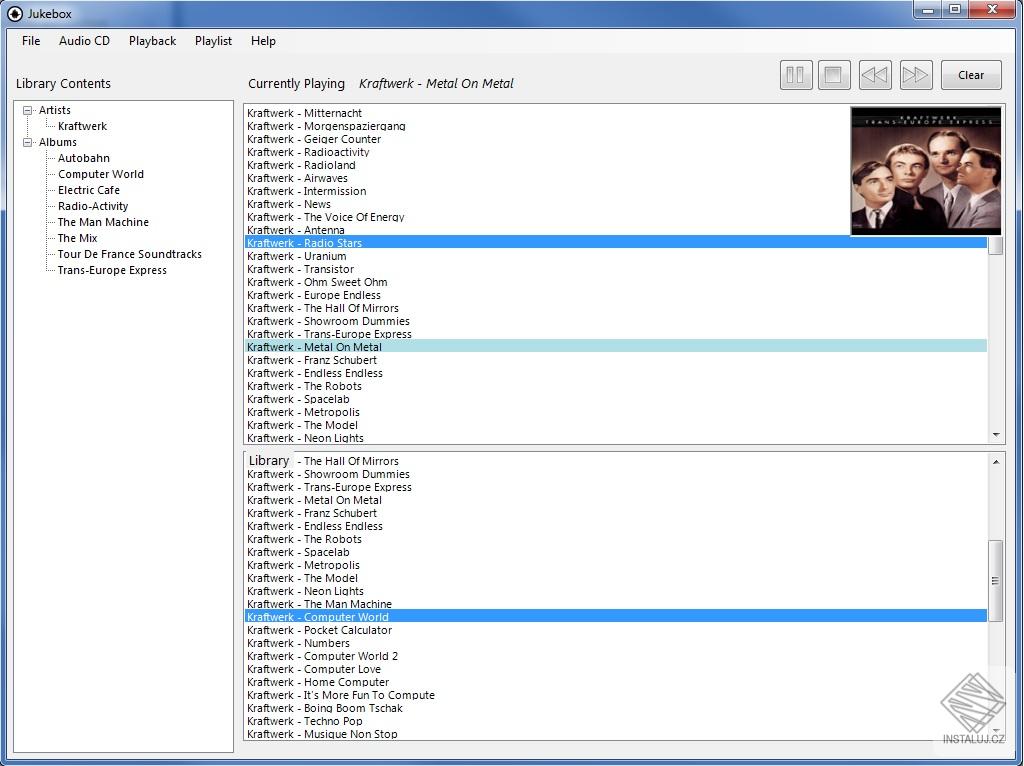This screenshot has width=1024, height=766.
Task: Open the Audio CD menu
Action: point(84,40)
